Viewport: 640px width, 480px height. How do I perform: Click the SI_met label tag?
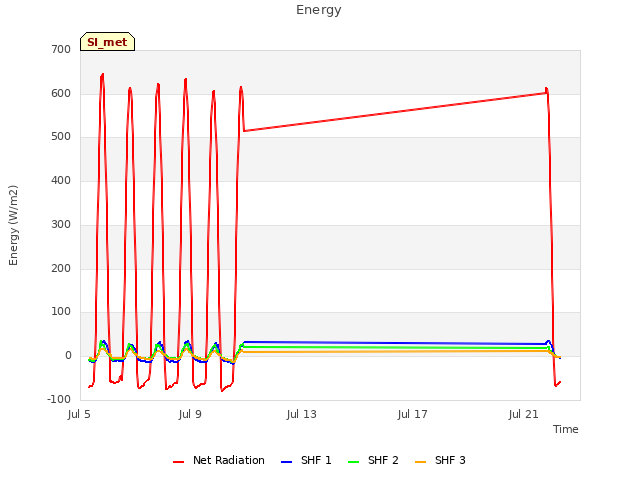pyautogui.click(x=107, y=42)
